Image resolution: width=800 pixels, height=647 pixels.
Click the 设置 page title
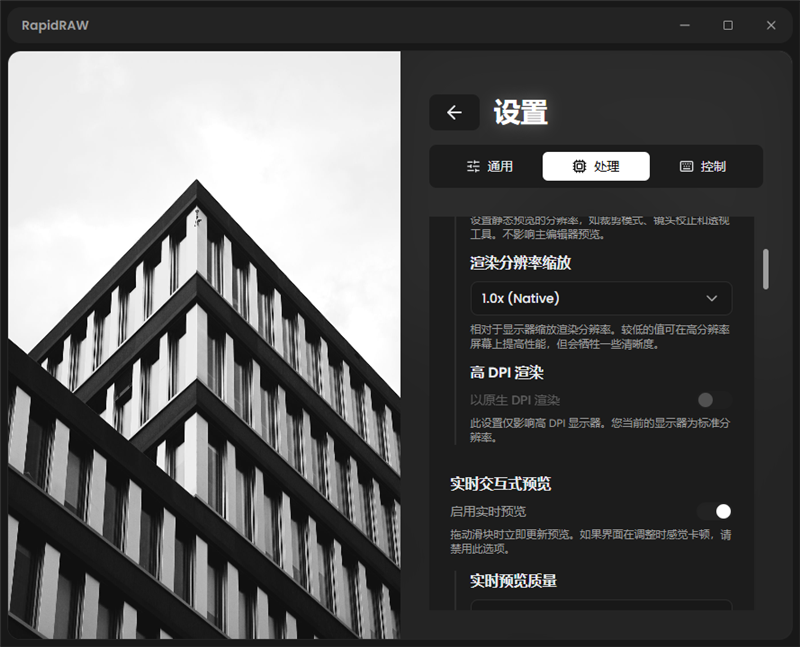tap(520, 112)
